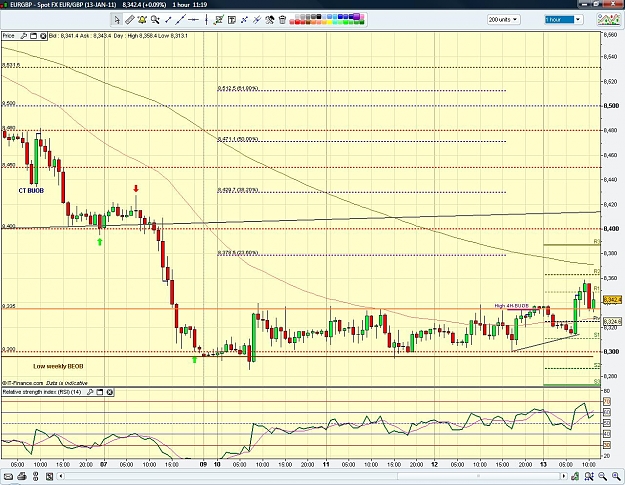Click the current price tag 8,342.4

612,300
